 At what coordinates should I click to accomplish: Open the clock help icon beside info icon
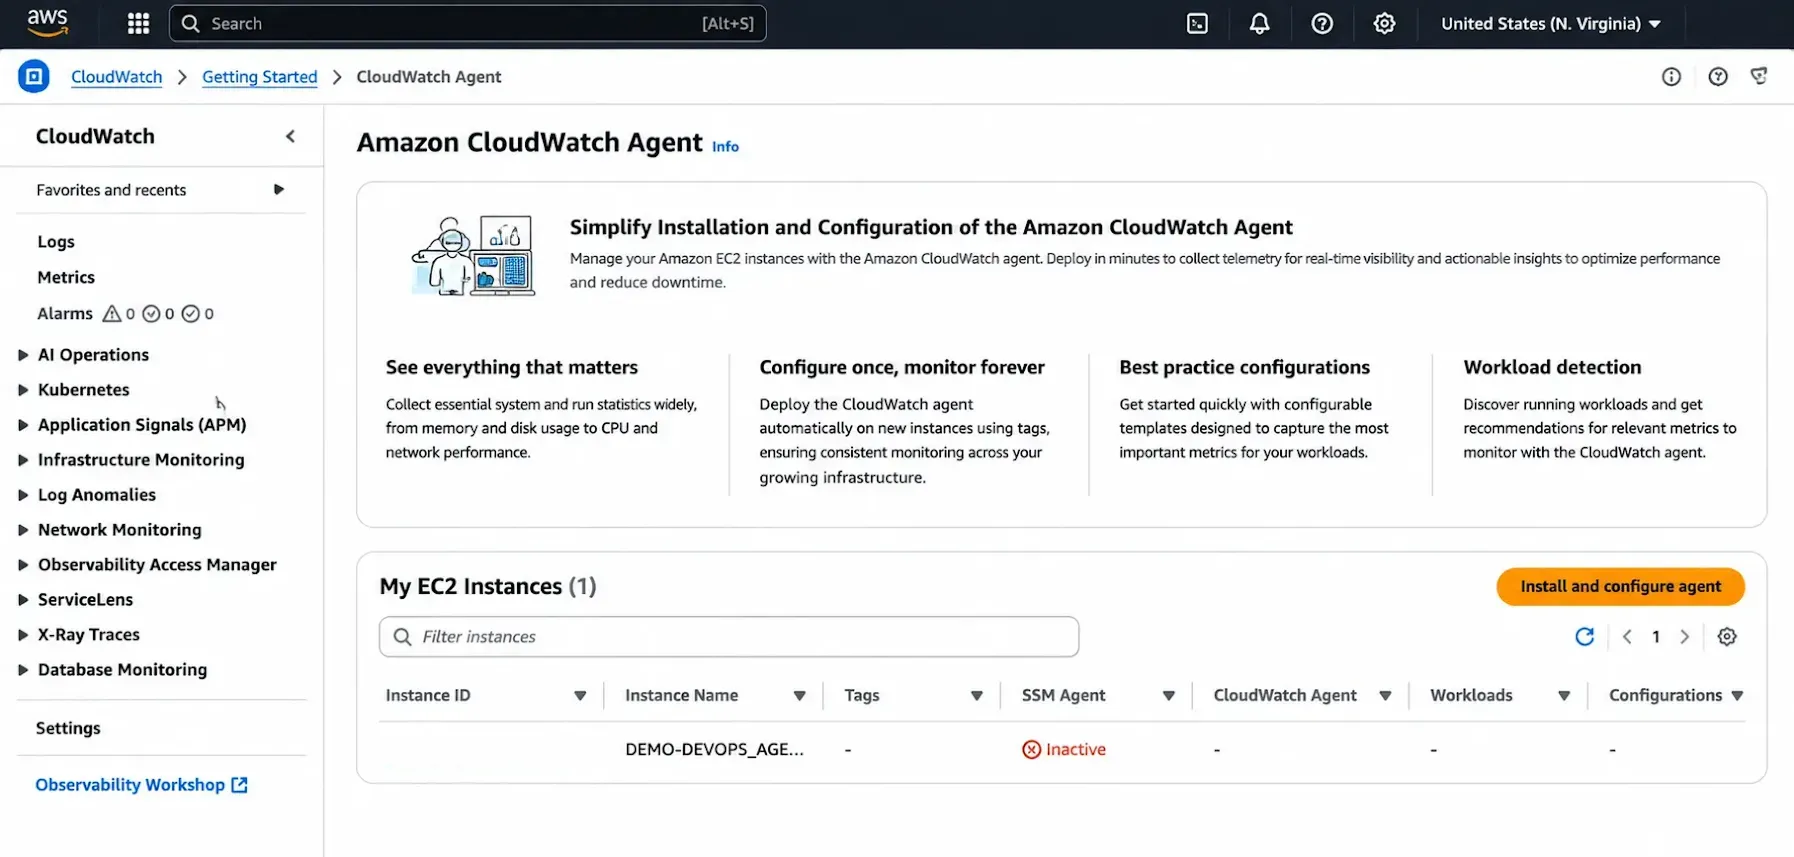click(1718, 77)
